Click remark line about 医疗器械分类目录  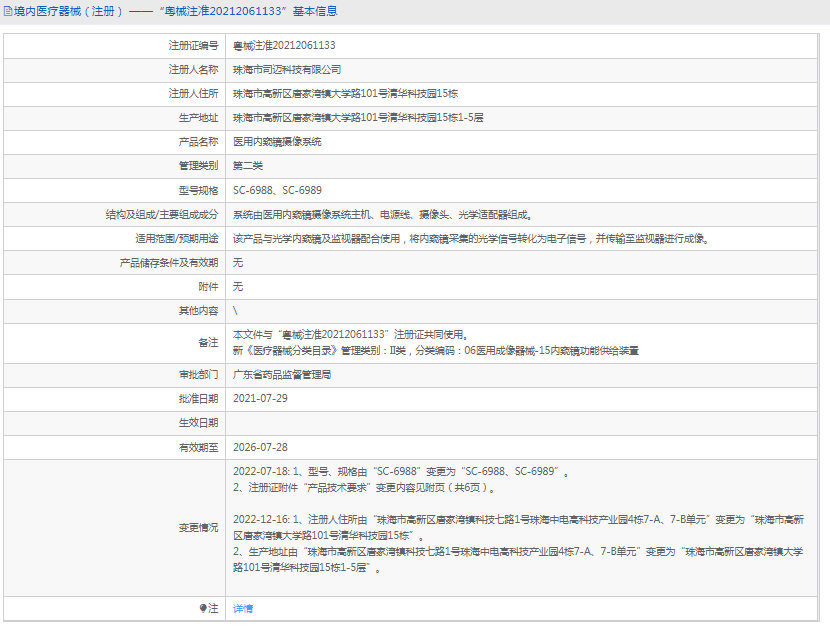click(436, 350)
